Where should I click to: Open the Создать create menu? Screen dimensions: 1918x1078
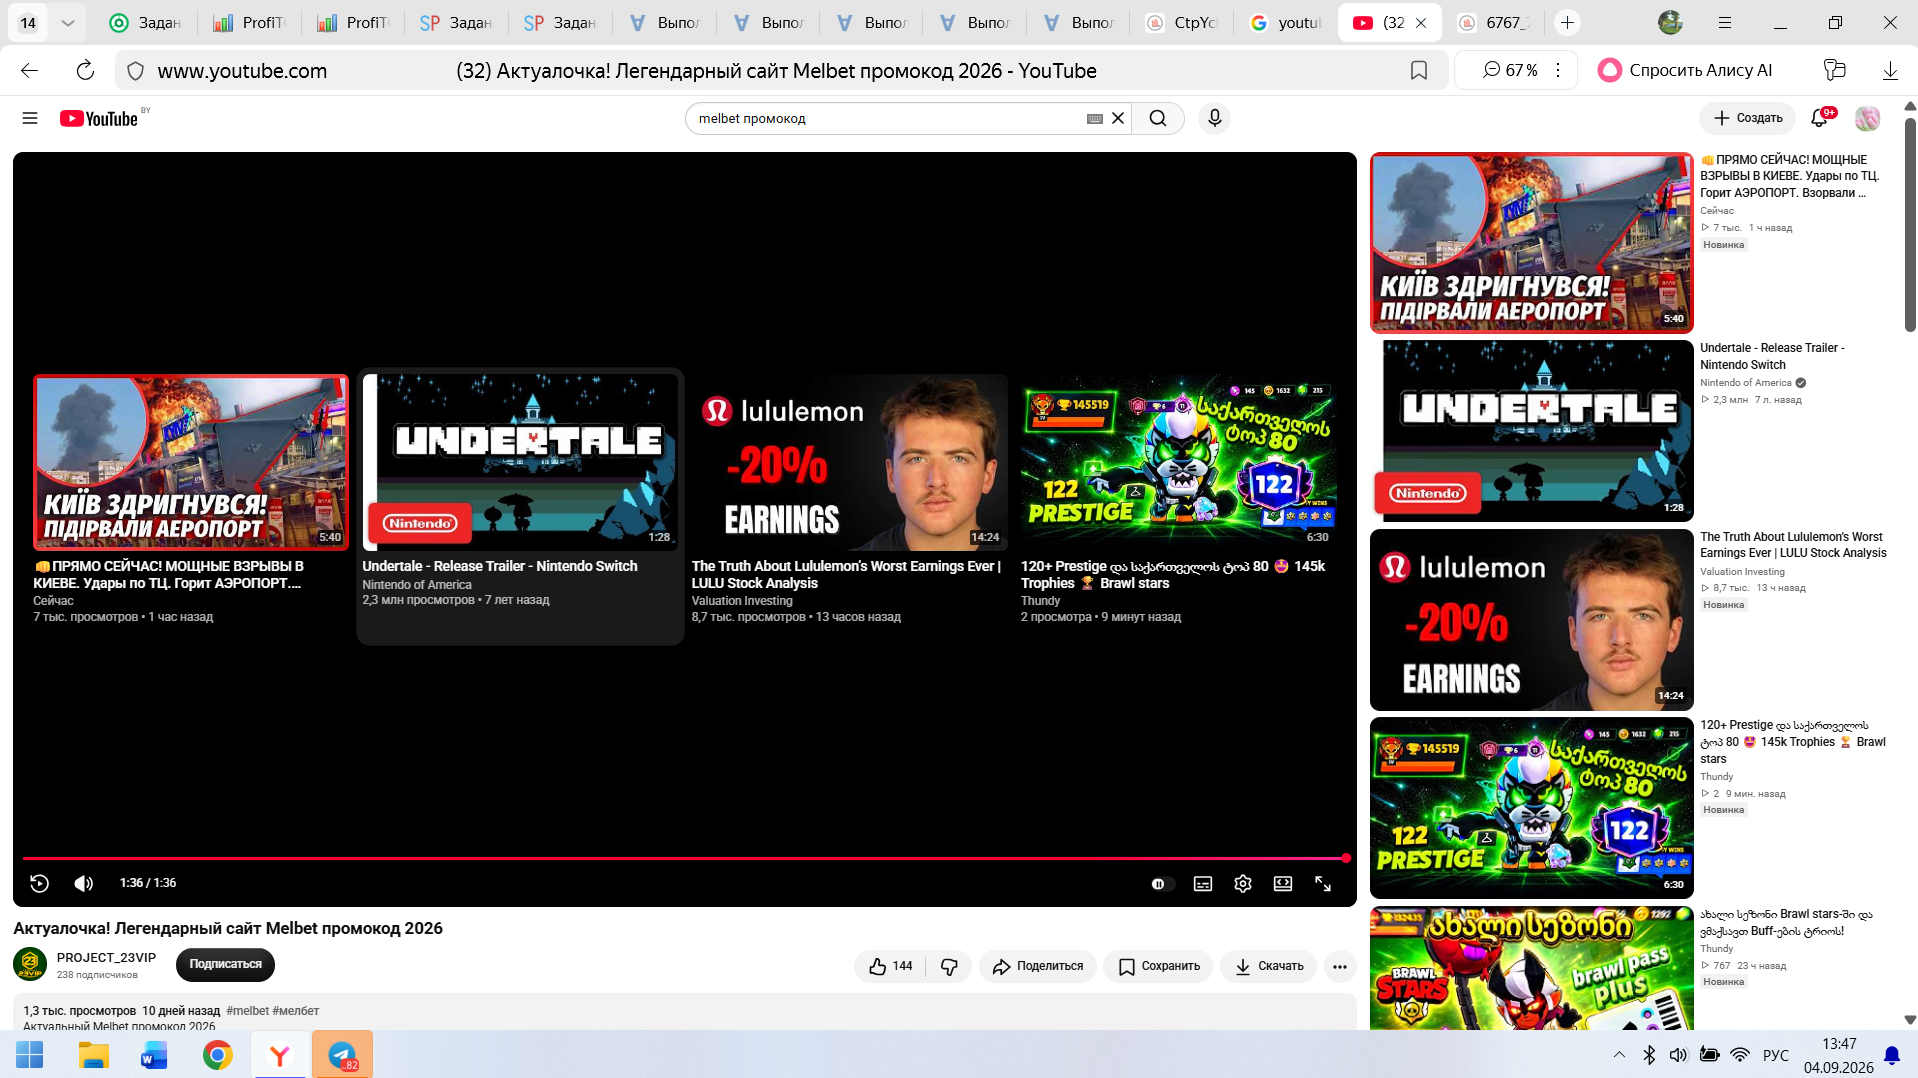[x=1748, y=118]
